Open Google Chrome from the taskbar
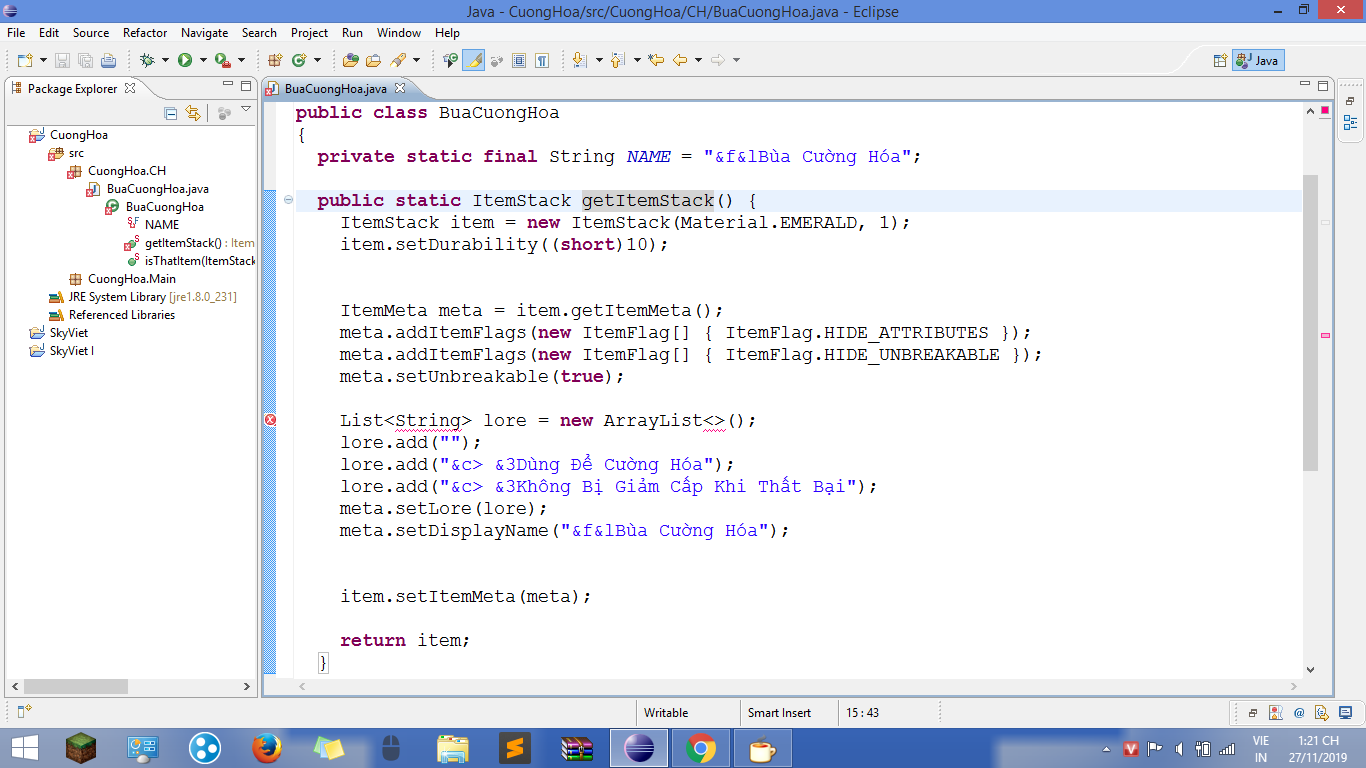1366x768 pixels. coord(700,748)
